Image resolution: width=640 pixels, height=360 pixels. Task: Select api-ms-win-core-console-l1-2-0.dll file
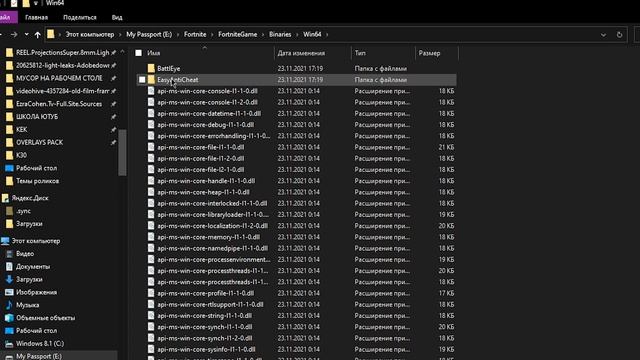point(207,102)
